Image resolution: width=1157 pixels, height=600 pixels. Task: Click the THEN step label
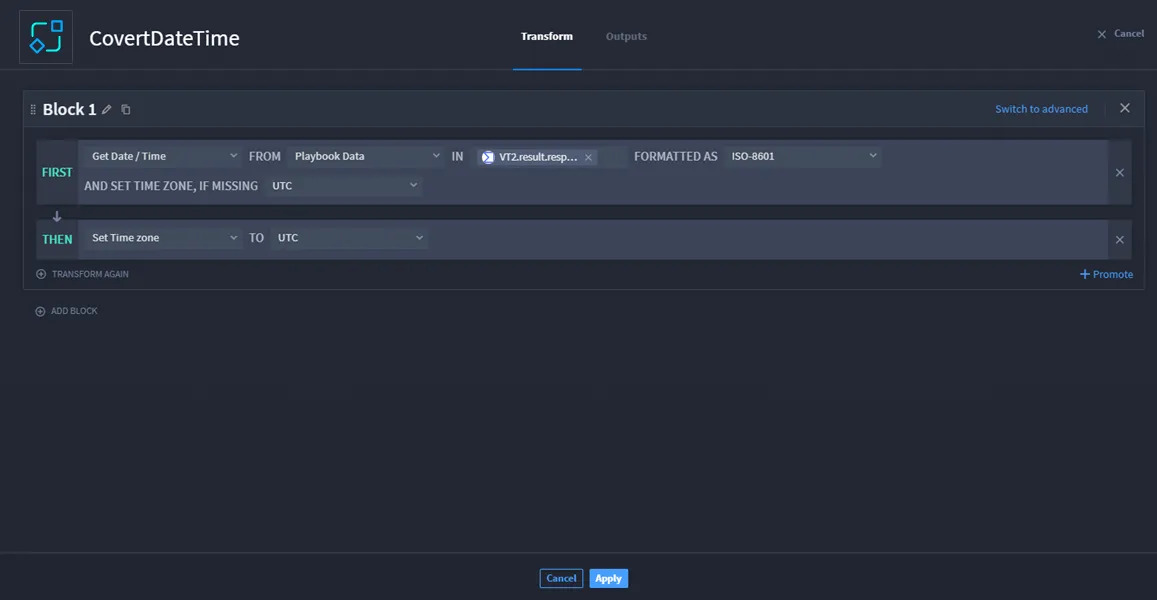pos(57,239)
